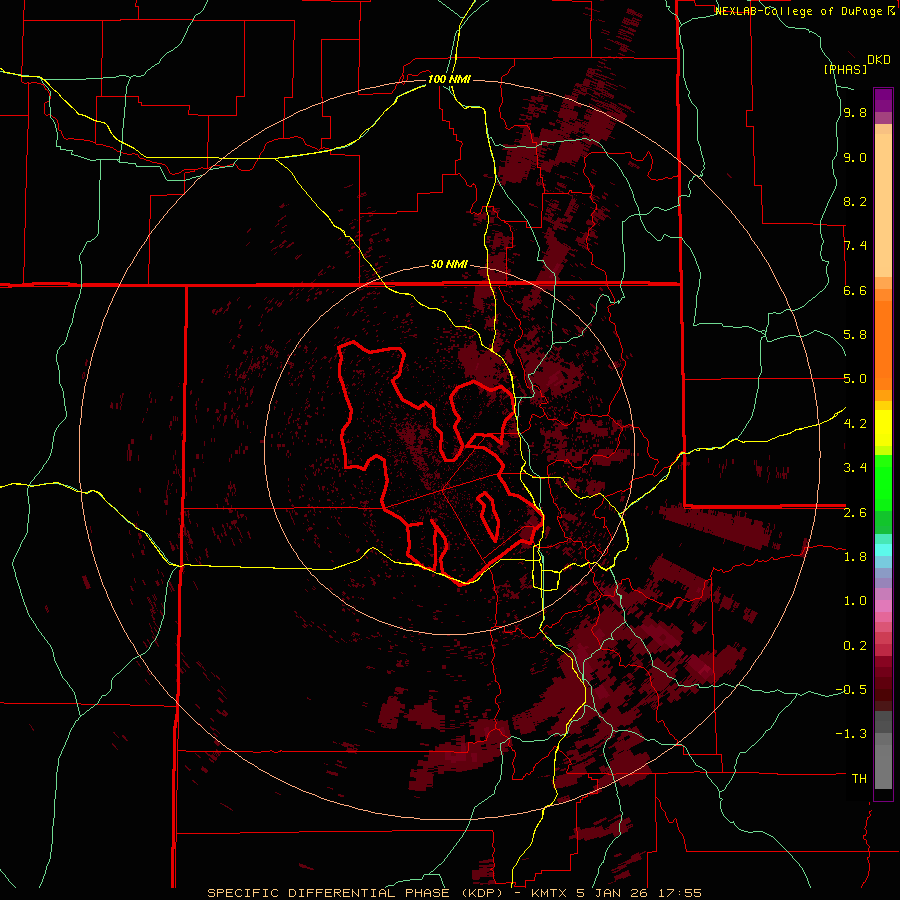Select the -0.5 scale label
This screenshot has width=900, height=900.
851,689
